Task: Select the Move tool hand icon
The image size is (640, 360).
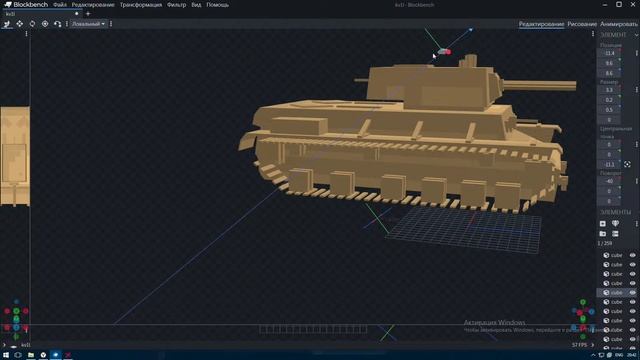Action: (7, 24)
